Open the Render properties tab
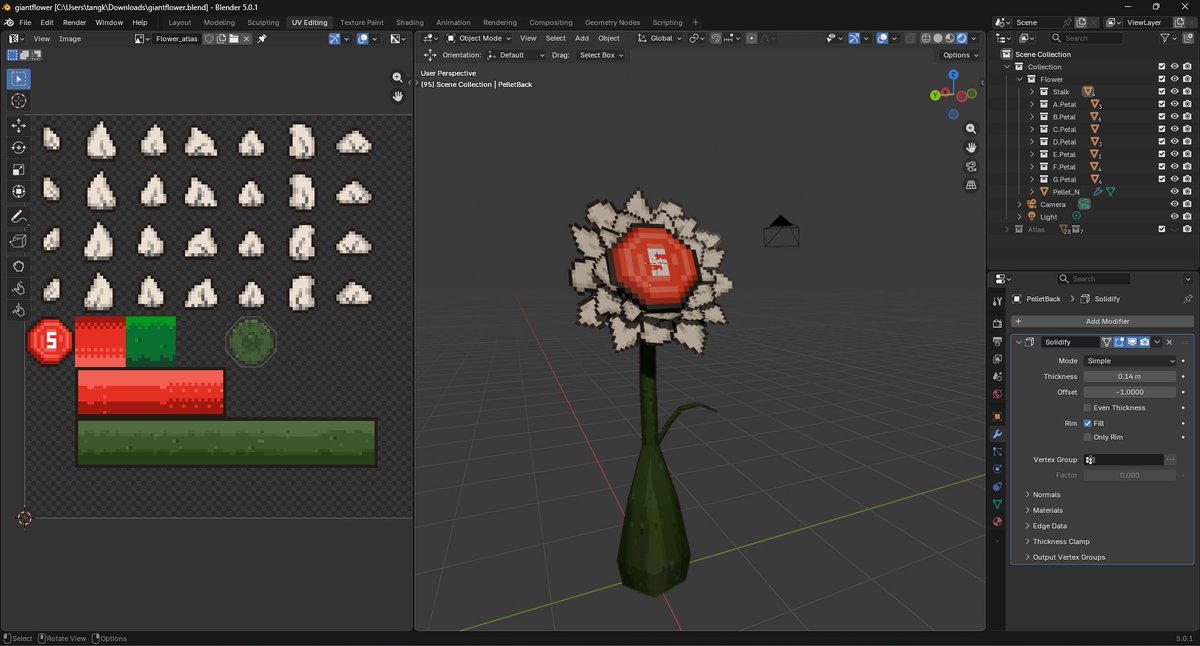Viewport: 1200px width, 646px height. click(x=997, y=324)
